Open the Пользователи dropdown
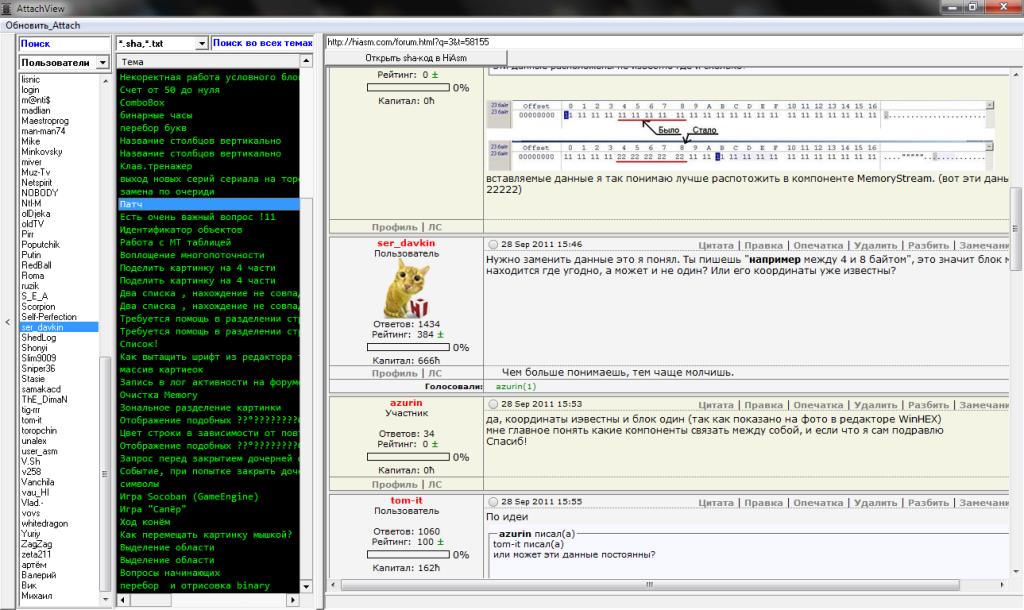1024x610 pixels. pos(103,63)
